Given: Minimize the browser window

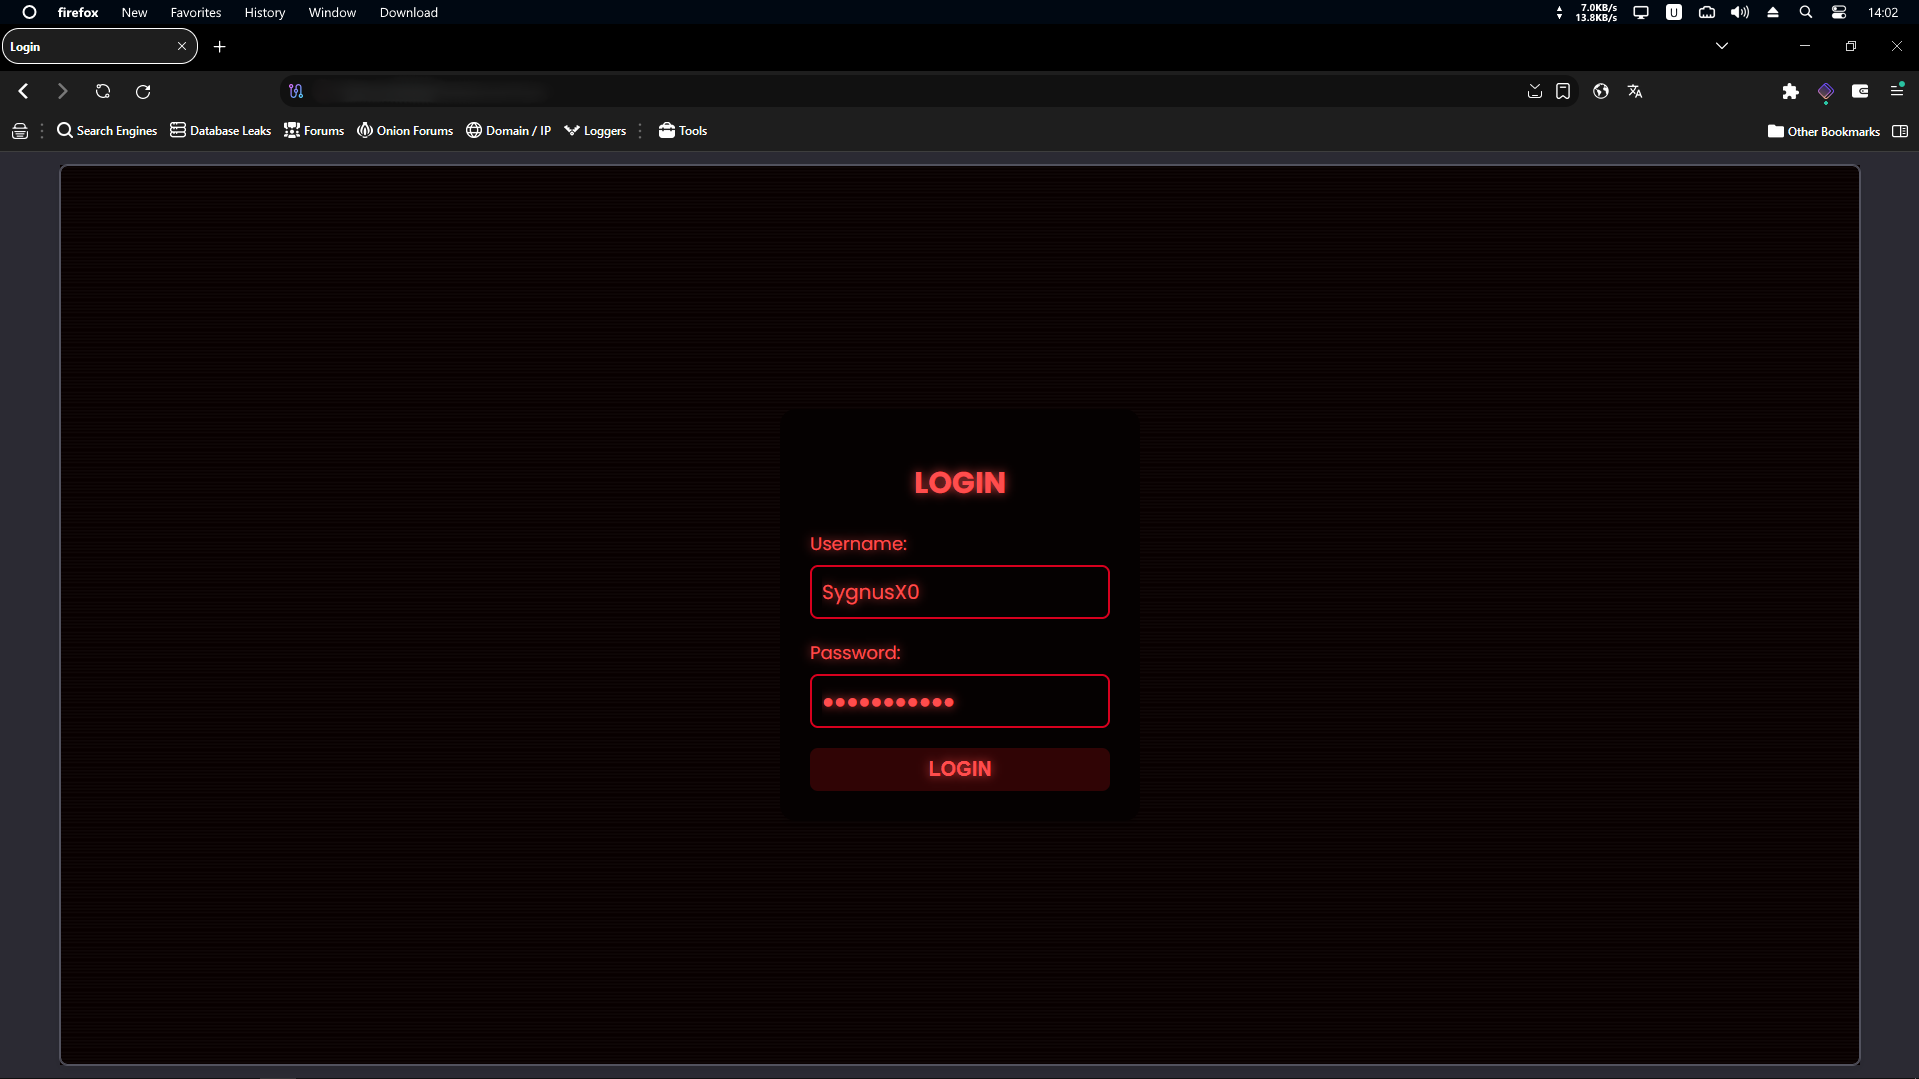Looking at the screenshot, I should [x=1805, y=46].
